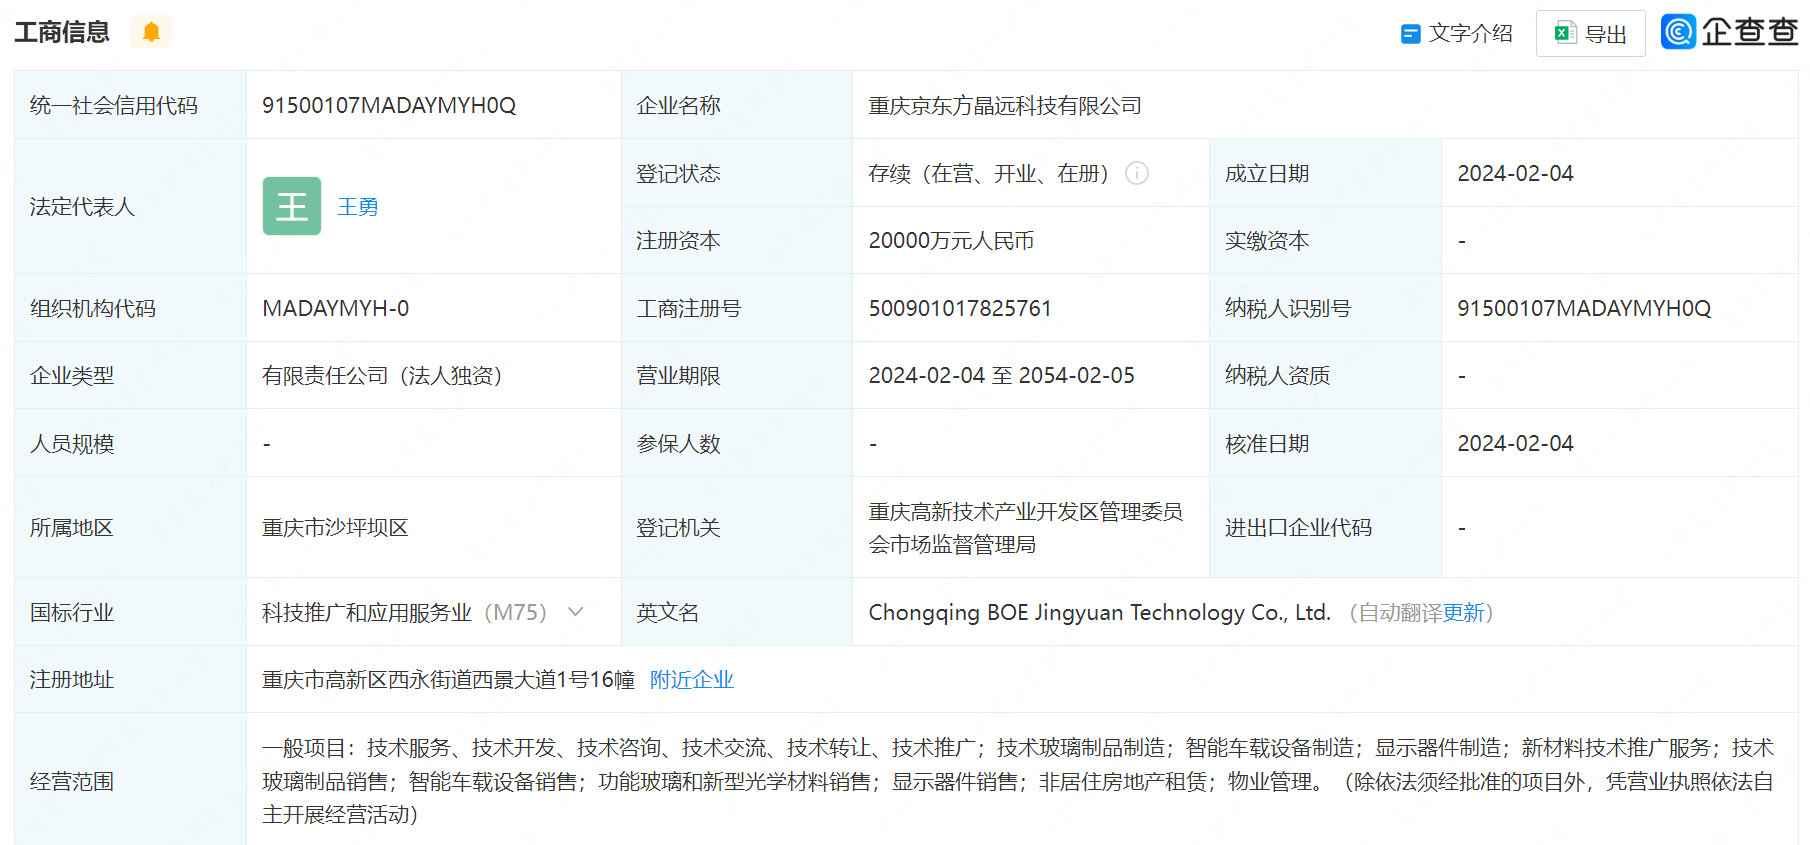Click the green 王 avatar icon

[x=292, y=206]
